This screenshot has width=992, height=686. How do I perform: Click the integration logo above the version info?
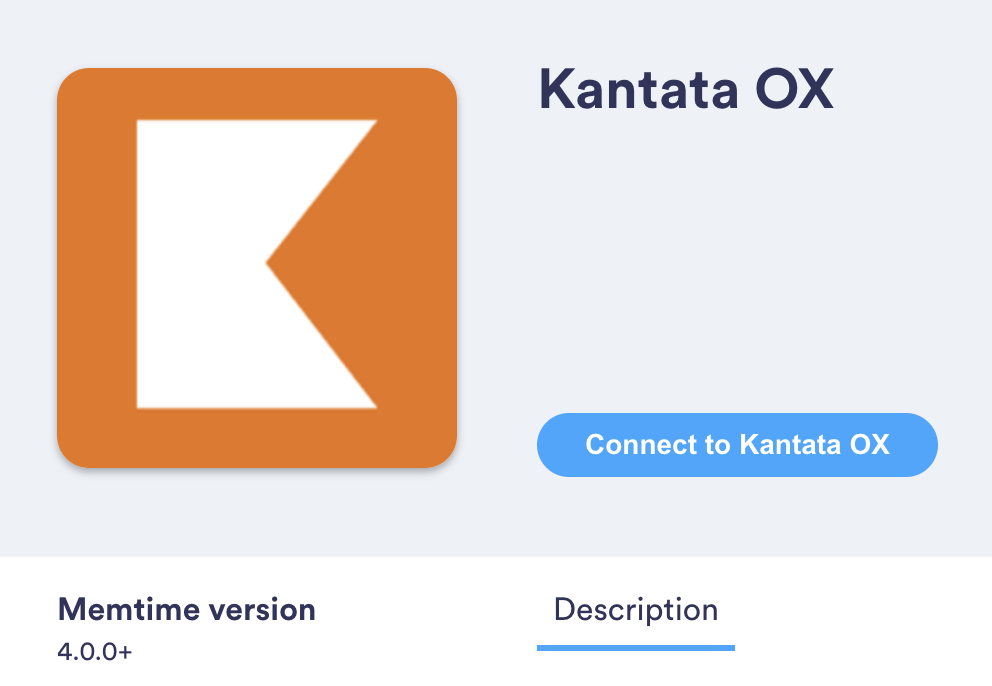click(x=258, y=267)
